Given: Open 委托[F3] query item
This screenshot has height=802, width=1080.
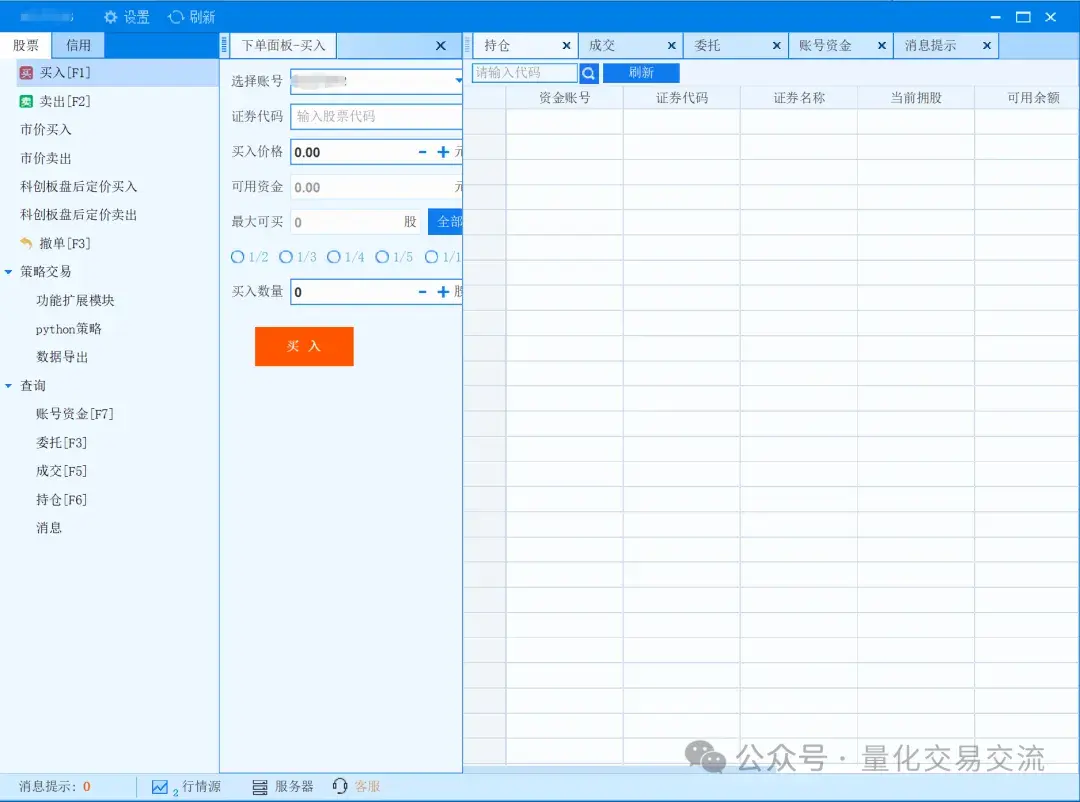Looking at the screenshot, I should 61,443.
